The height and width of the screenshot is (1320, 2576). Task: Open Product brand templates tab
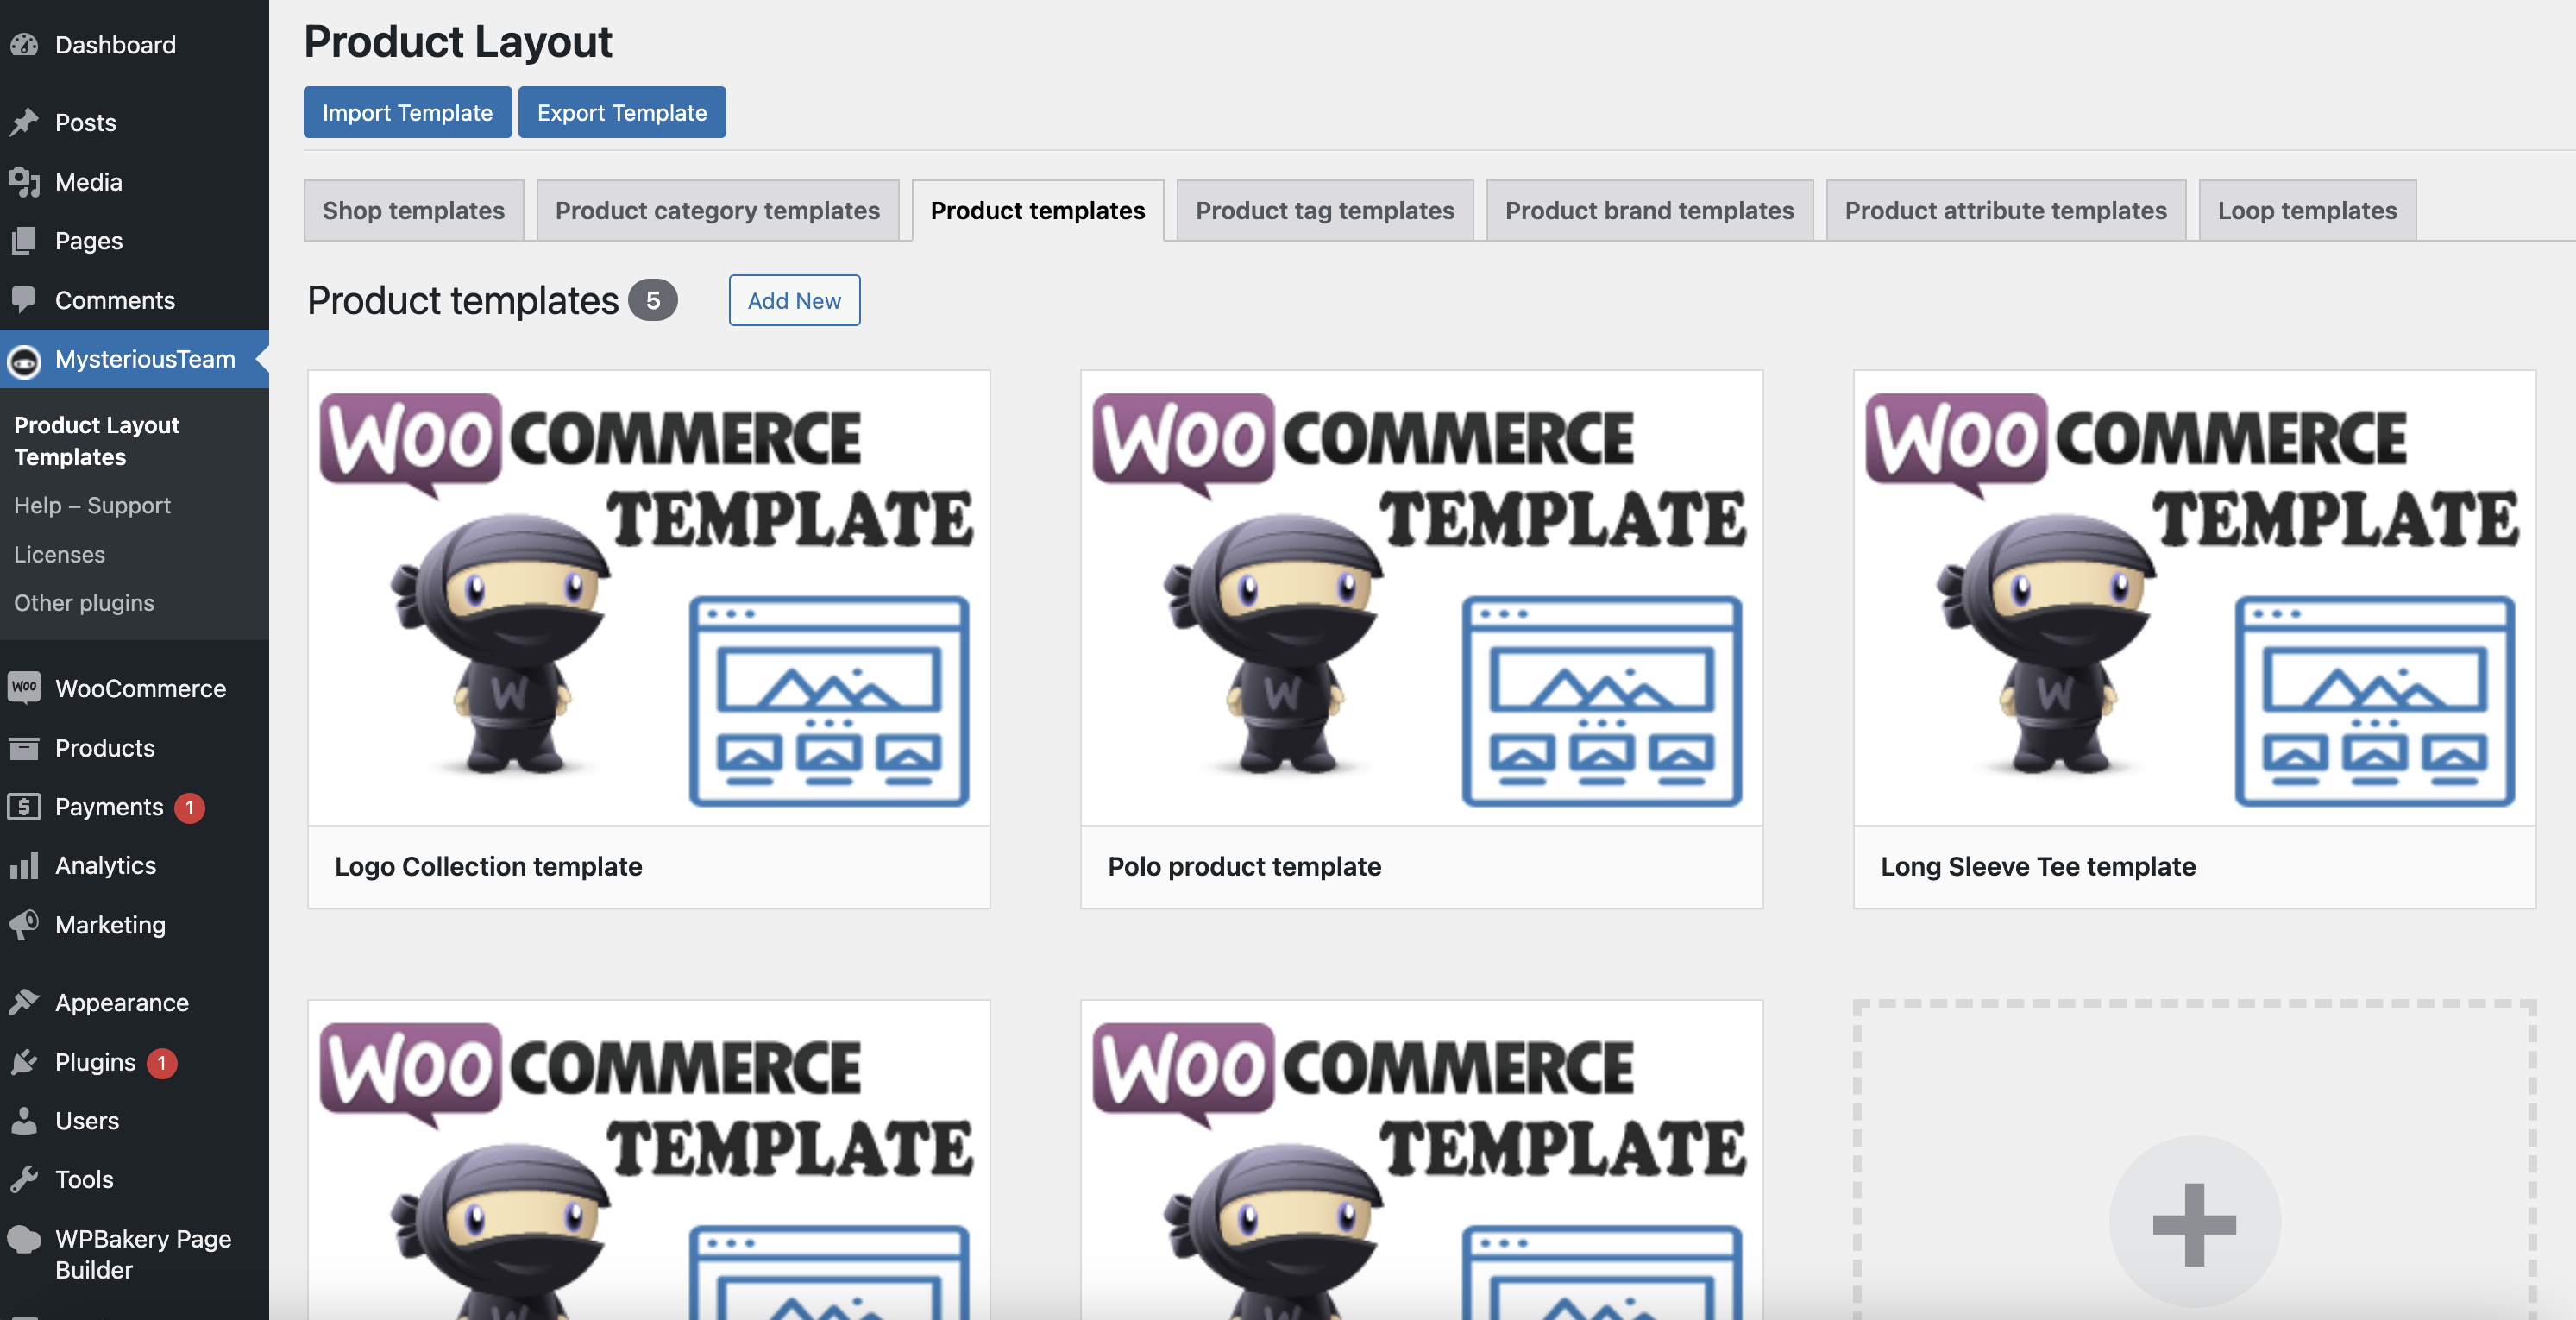(x=1649, y=210)
